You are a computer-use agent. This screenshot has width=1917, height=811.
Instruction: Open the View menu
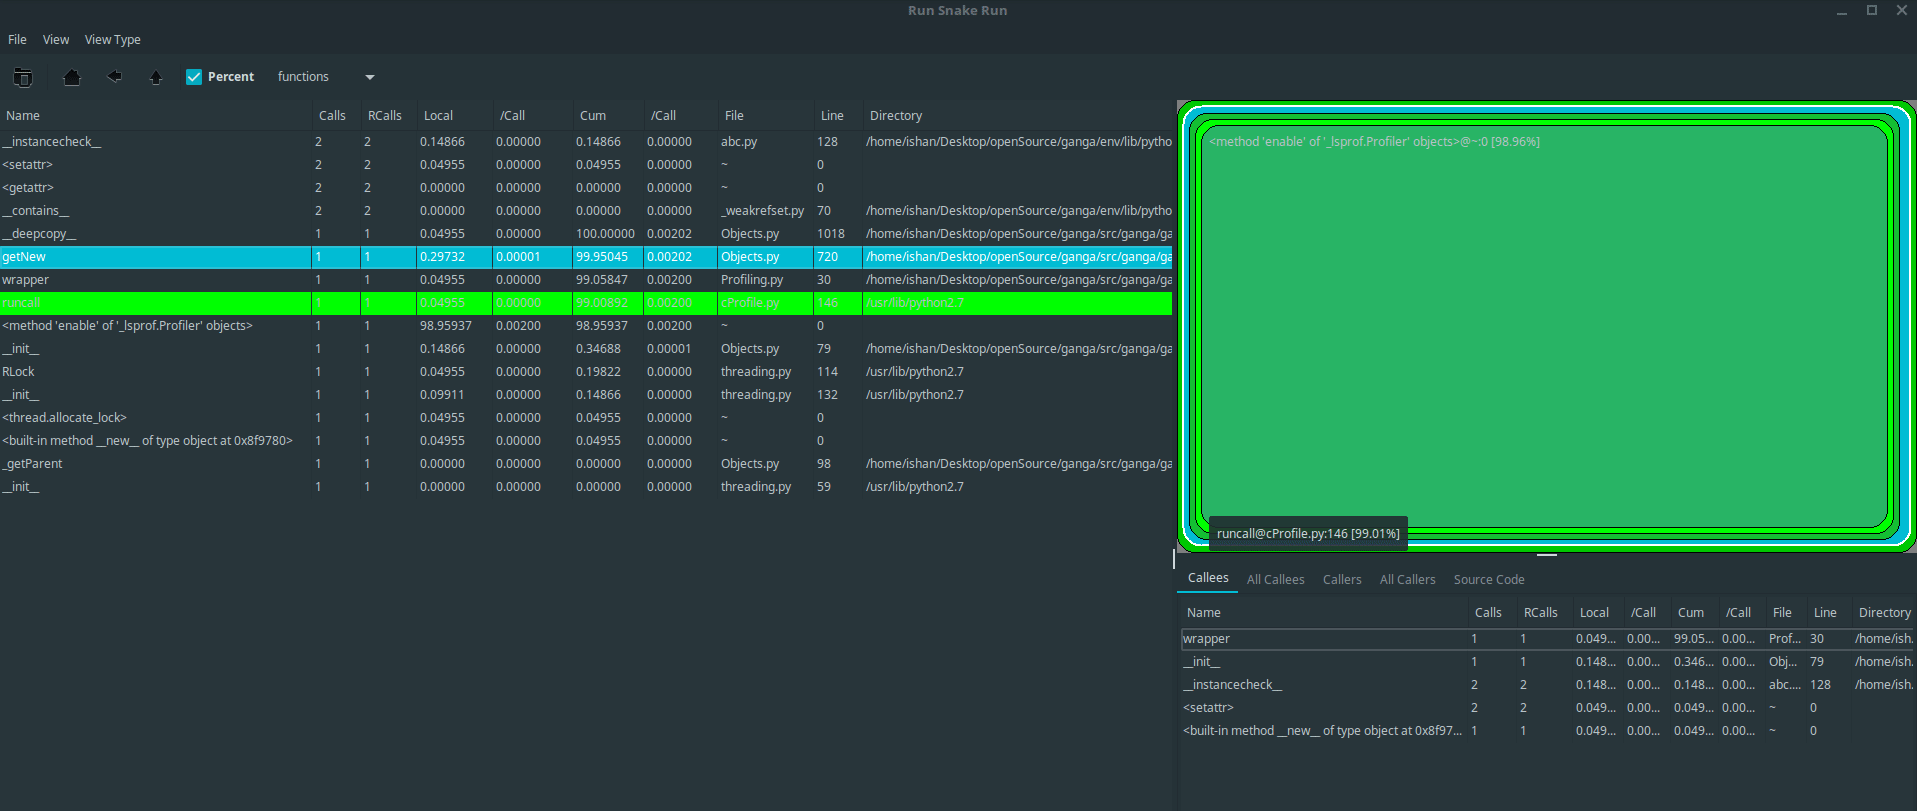tap(56, 40)
